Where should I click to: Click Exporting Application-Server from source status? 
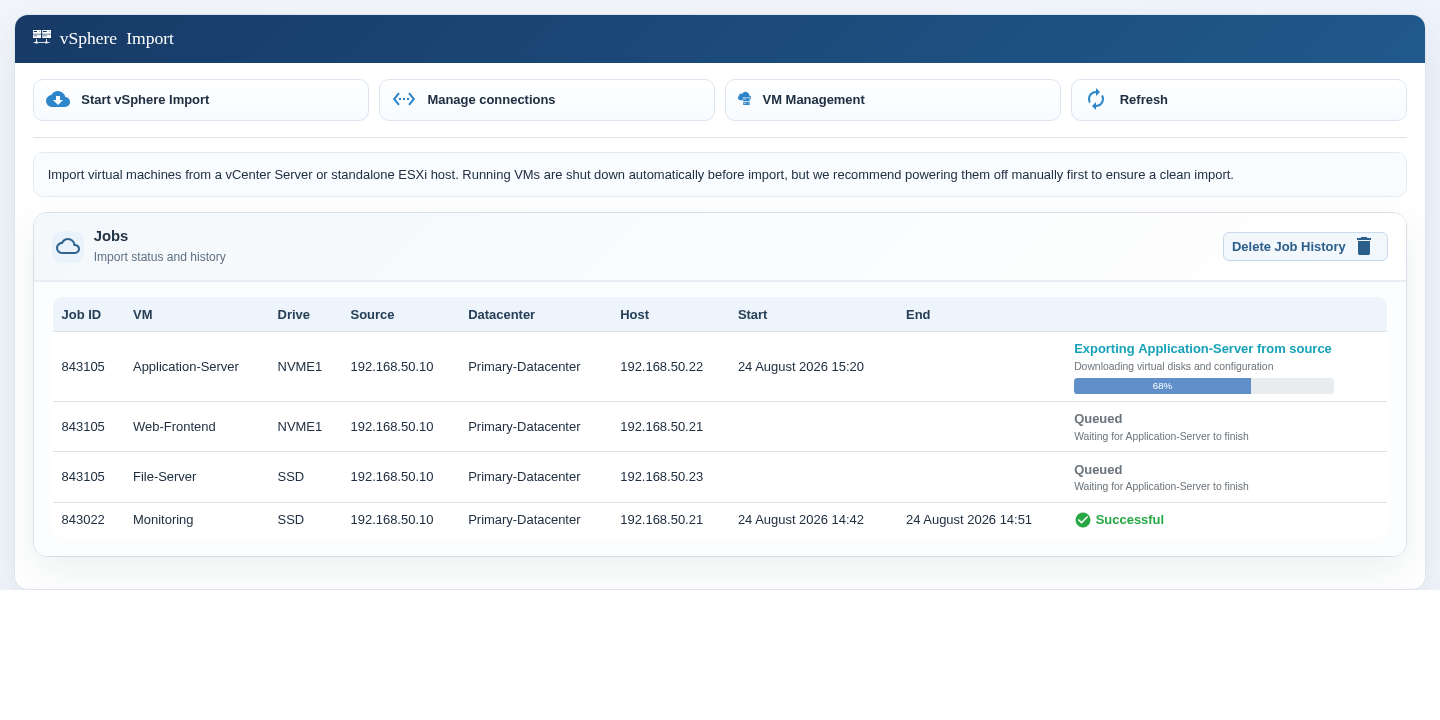point(1203,348)
